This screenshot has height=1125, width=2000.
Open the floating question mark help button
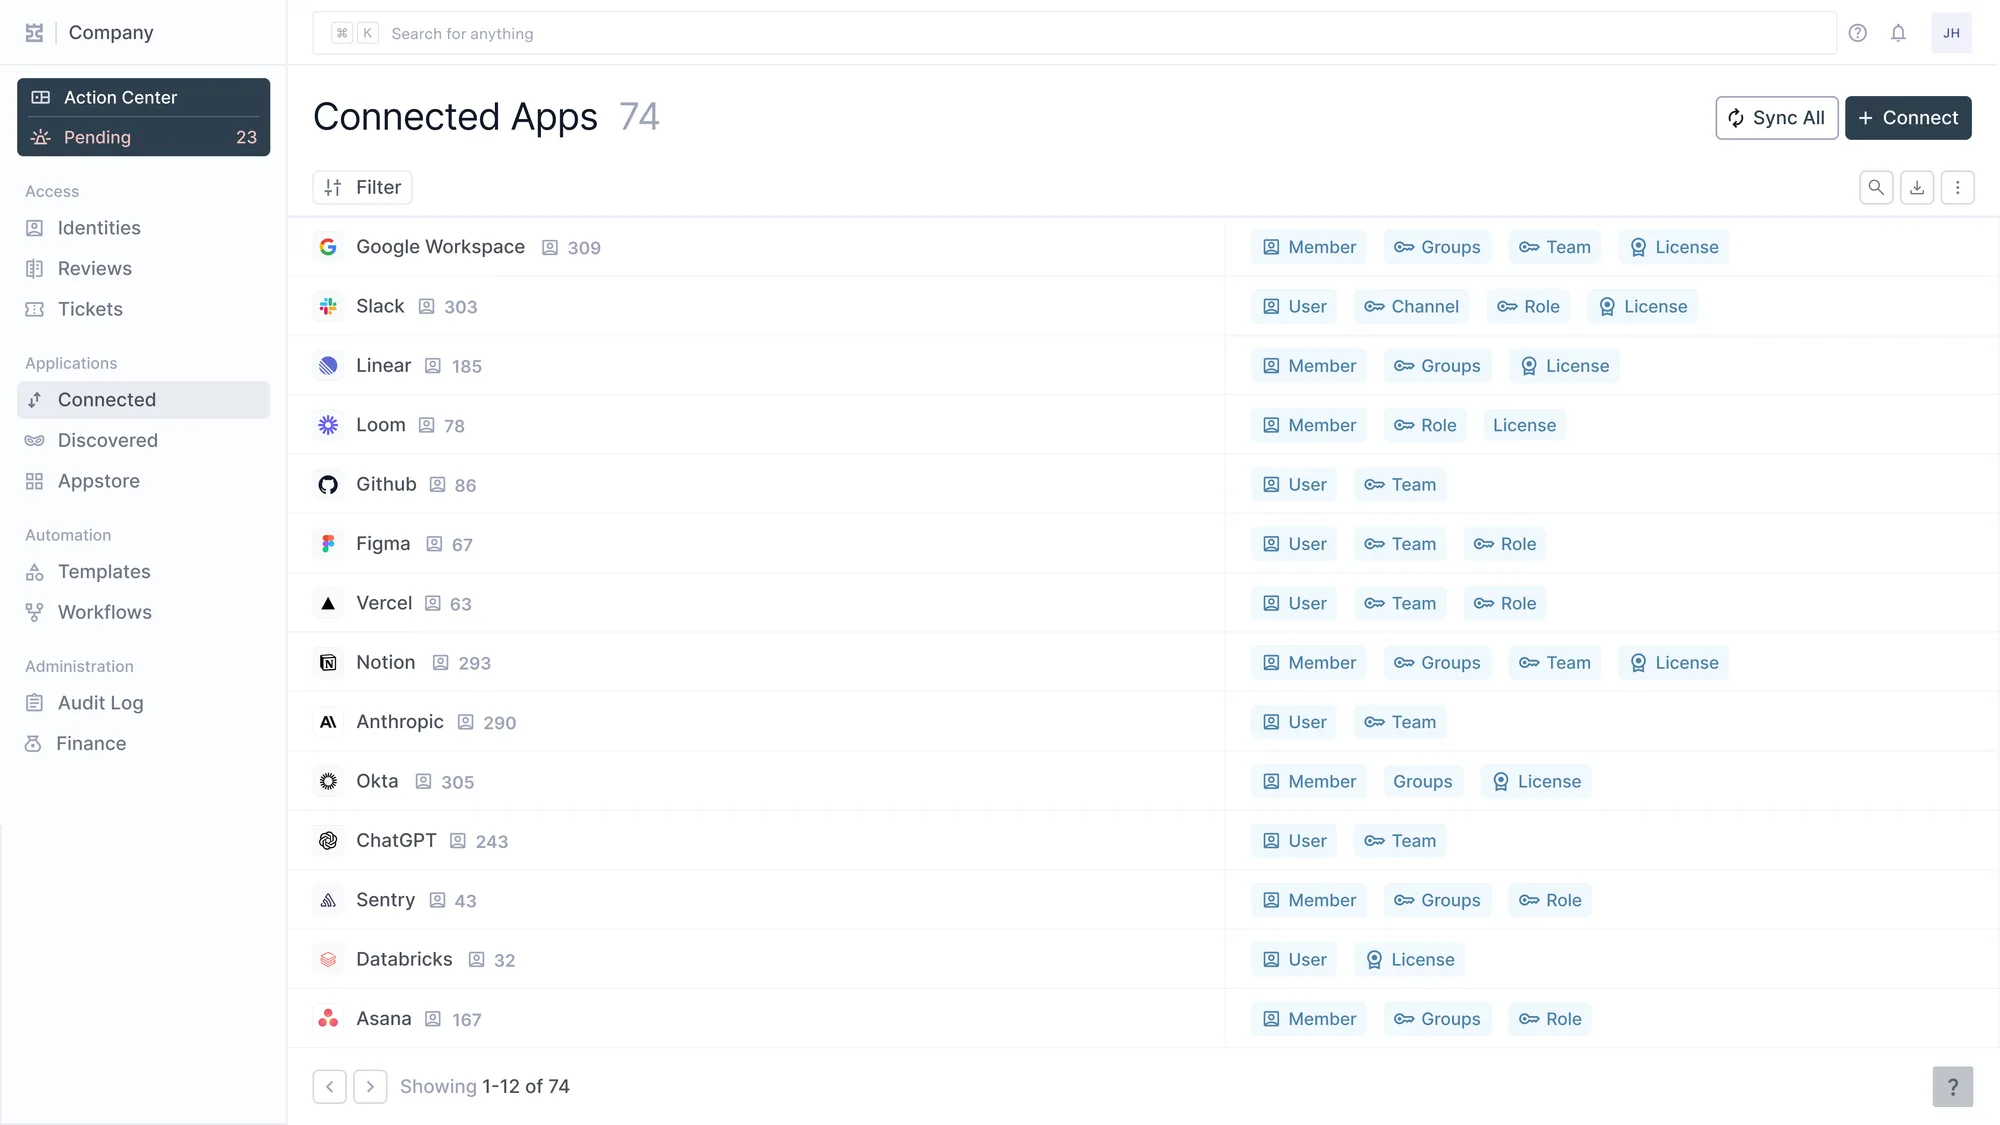(1952, 1087)
